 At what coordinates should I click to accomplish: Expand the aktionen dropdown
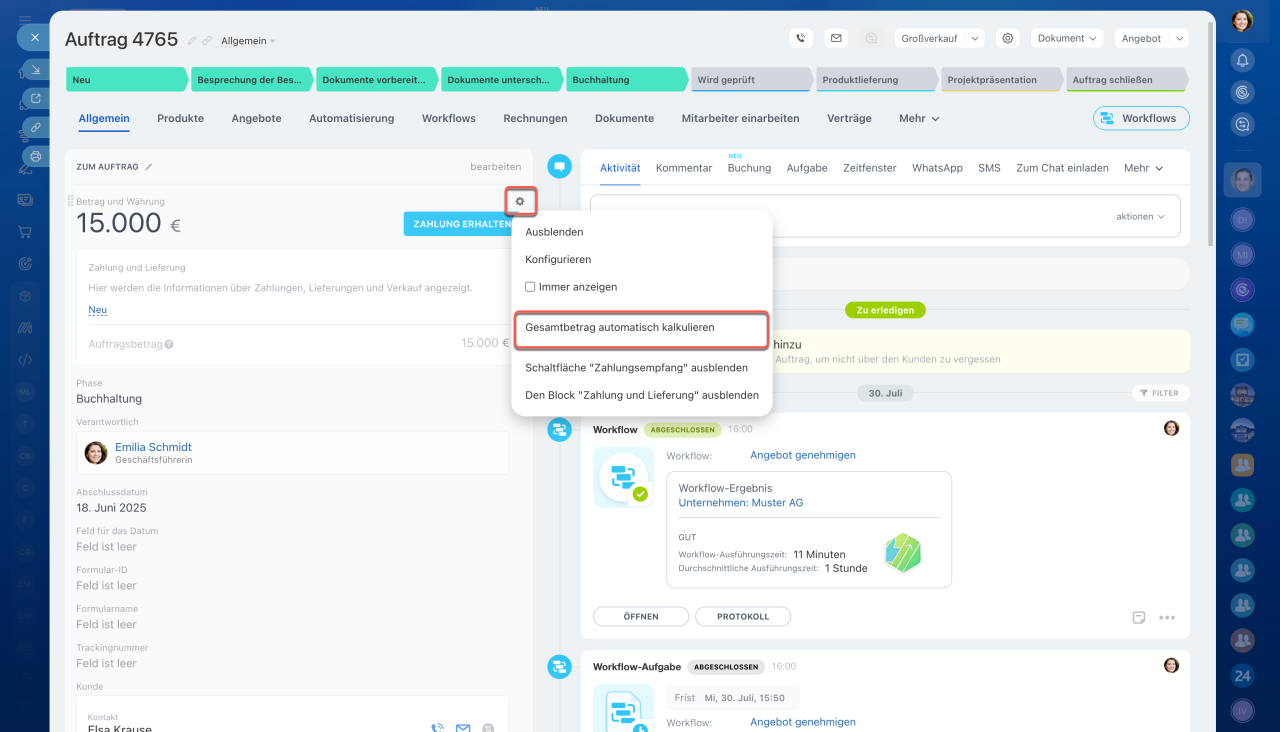coord(1140,216)
